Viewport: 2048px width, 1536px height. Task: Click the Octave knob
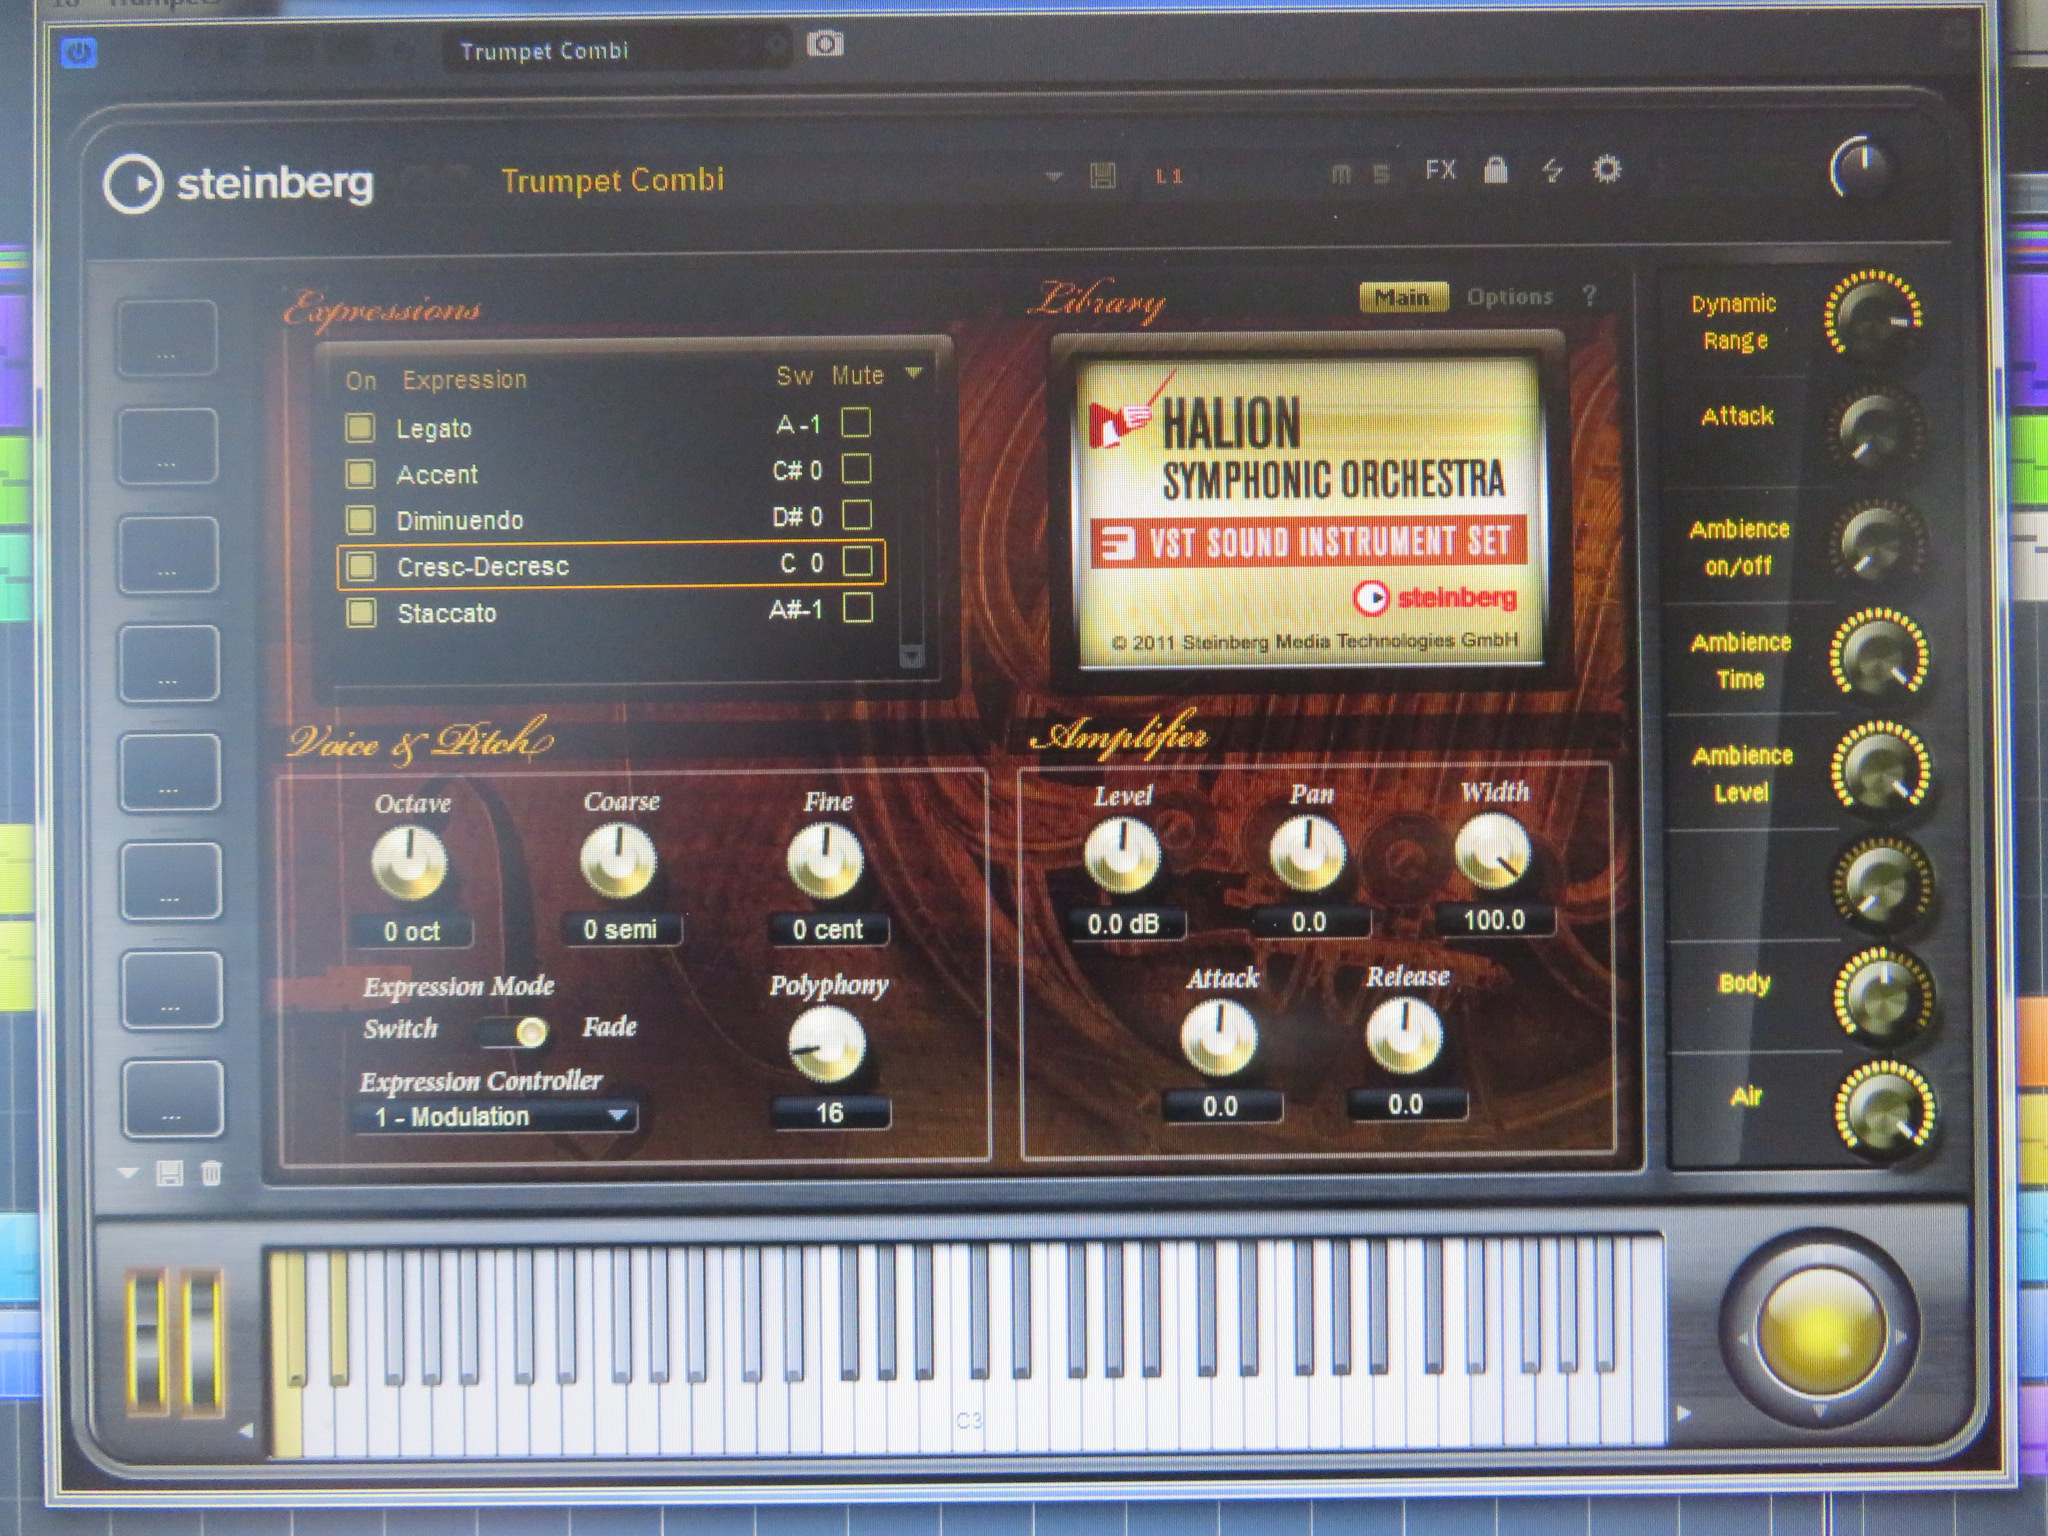410,862
